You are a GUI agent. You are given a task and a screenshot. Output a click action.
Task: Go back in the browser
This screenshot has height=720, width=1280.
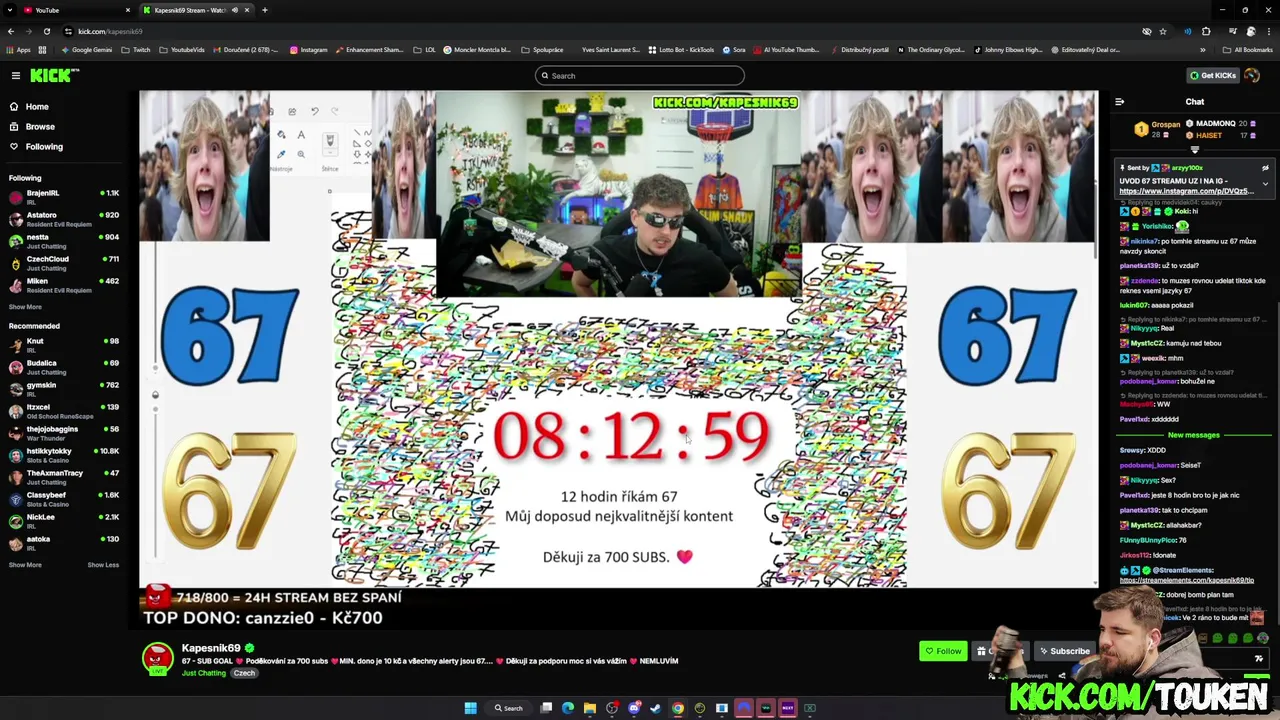(13, 31)
